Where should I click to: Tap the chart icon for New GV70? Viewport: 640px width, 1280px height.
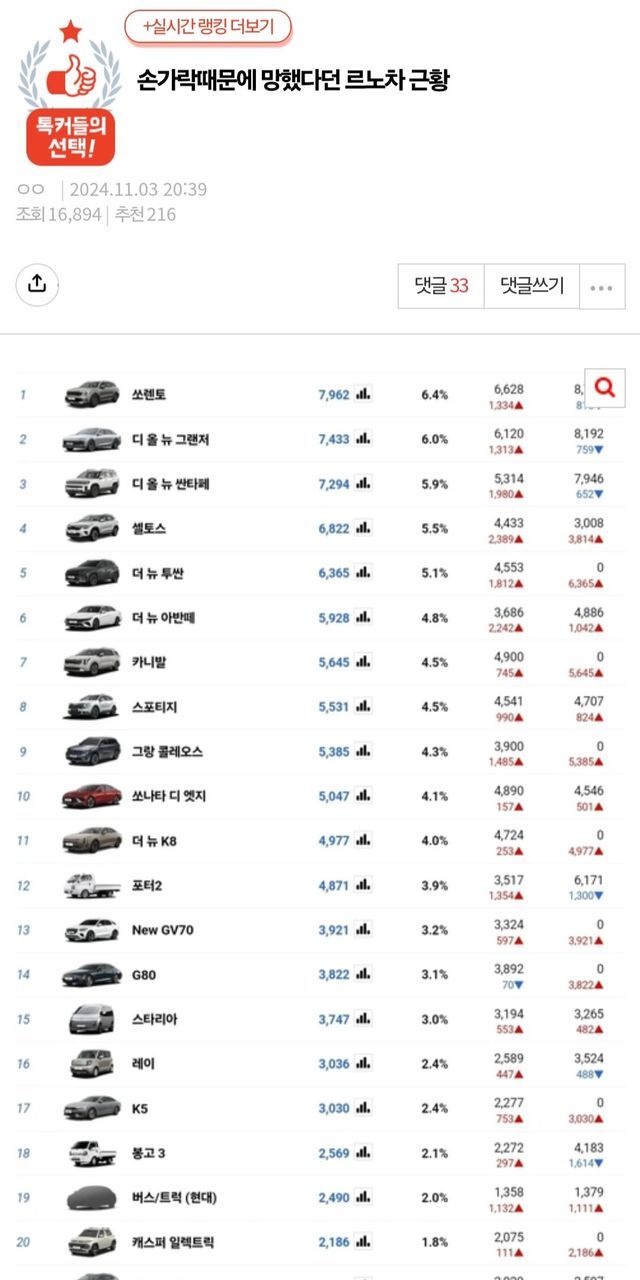(362, 930)
